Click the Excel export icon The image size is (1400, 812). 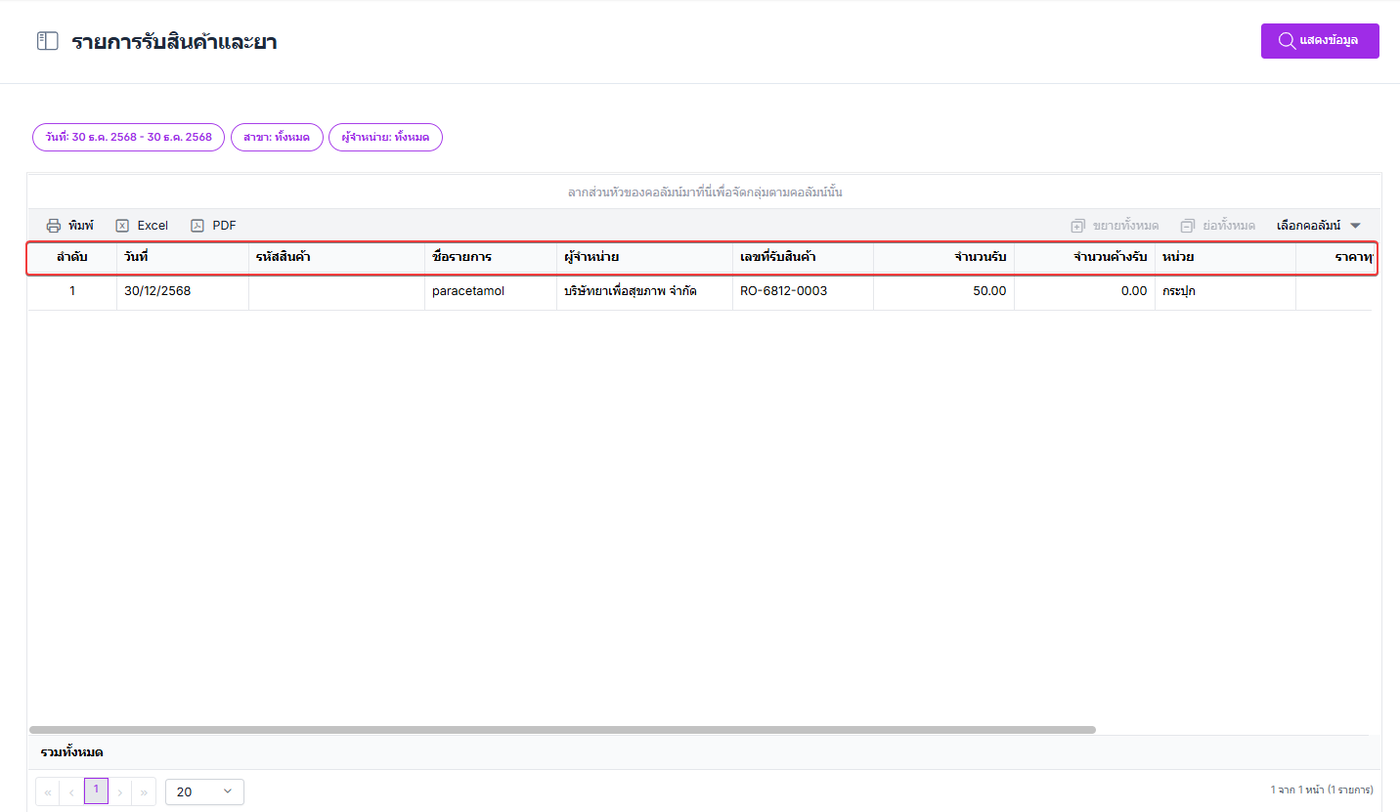click(x=122, y=226)
